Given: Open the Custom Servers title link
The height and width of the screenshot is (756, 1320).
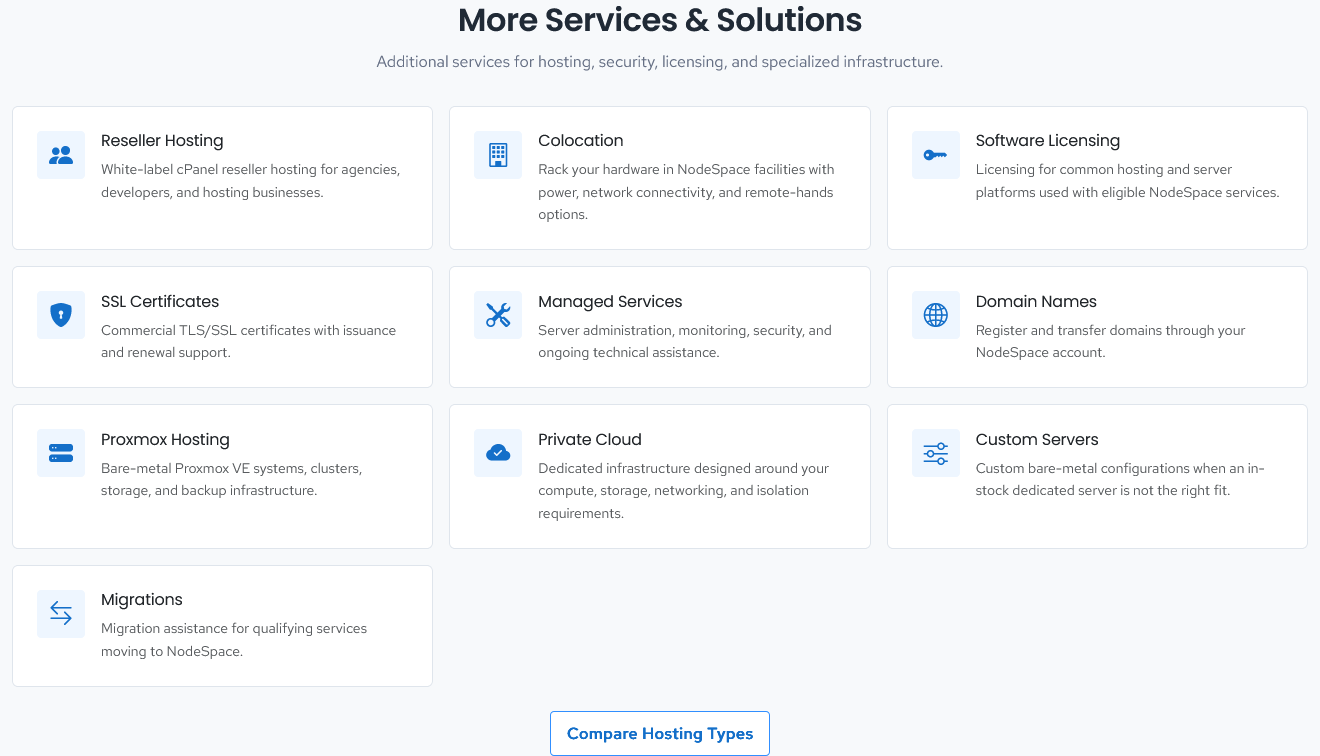Looking at the screenshot, I should click(x=1037, y=439).
